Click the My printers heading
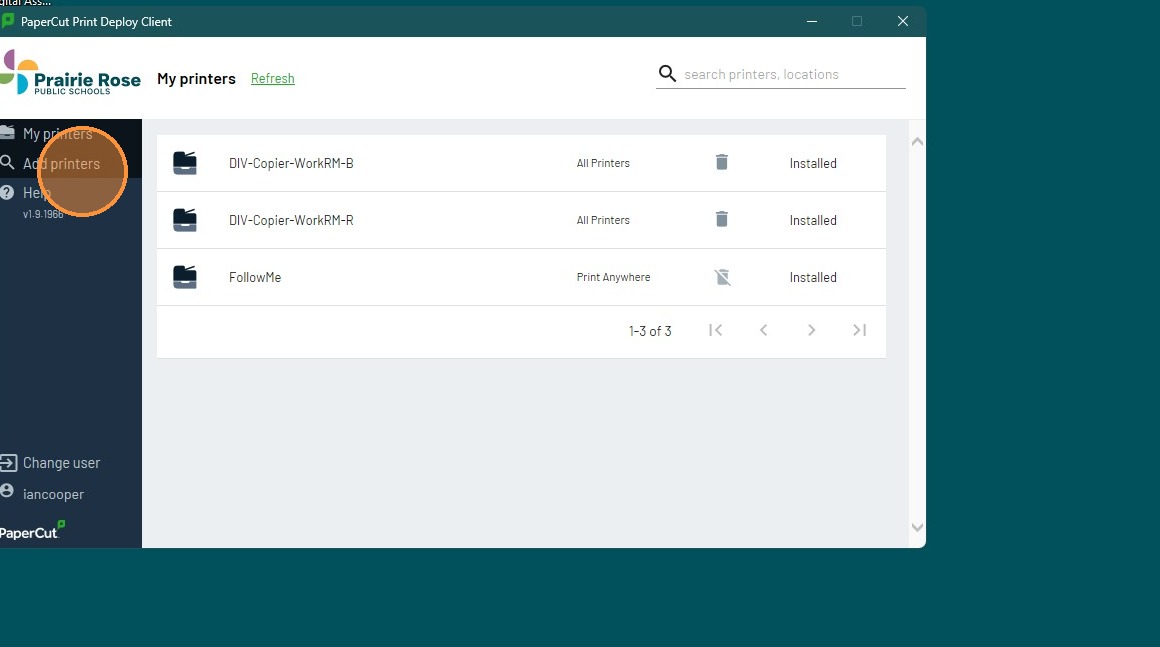The width and height of the screenshot is (1160, 647). tap(196, 78)
